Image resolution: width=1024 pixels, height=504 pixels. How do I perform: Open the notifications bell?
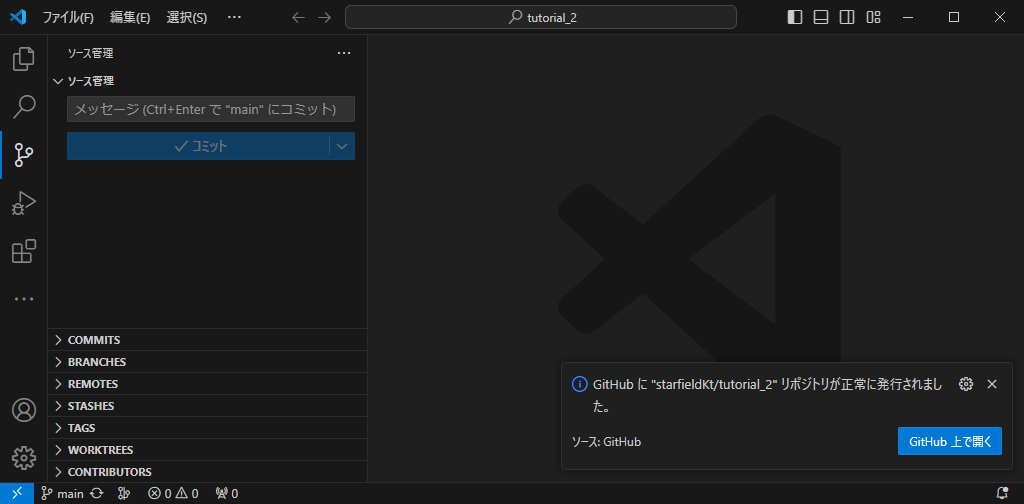coord(1002,494)
